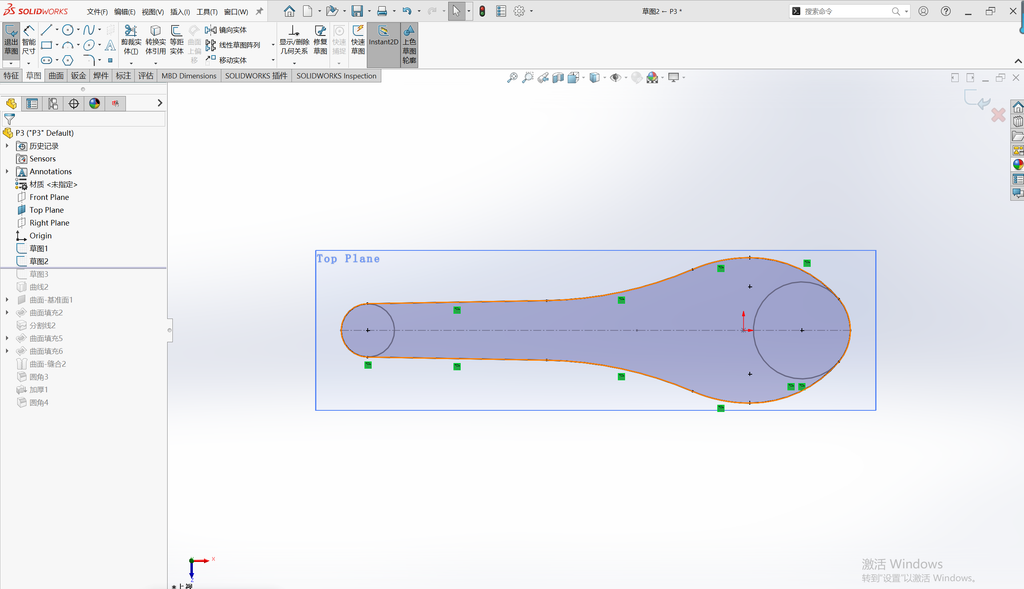
Task: Open the 线性草图阵列 dropdown arrow
Action: pos(273,45)
